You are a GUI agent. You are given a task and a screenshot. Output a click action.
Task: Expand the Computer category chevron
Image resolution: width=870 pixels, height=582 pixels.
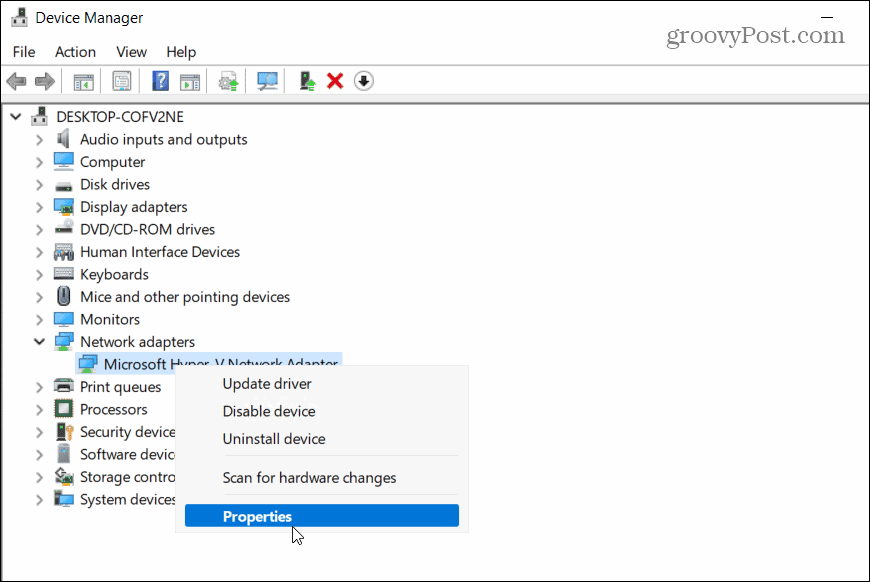point(39,163)
